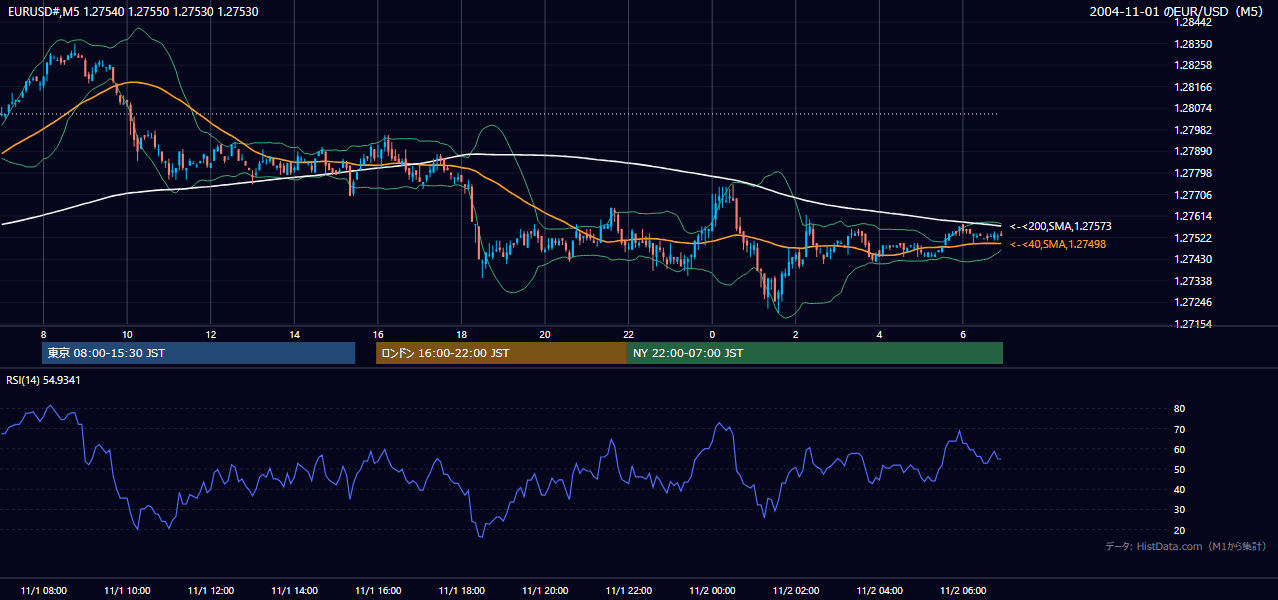Click the 11/2 04:00 bottom time label
Screen dimensions: 1278x600
(x=879, y=591)
